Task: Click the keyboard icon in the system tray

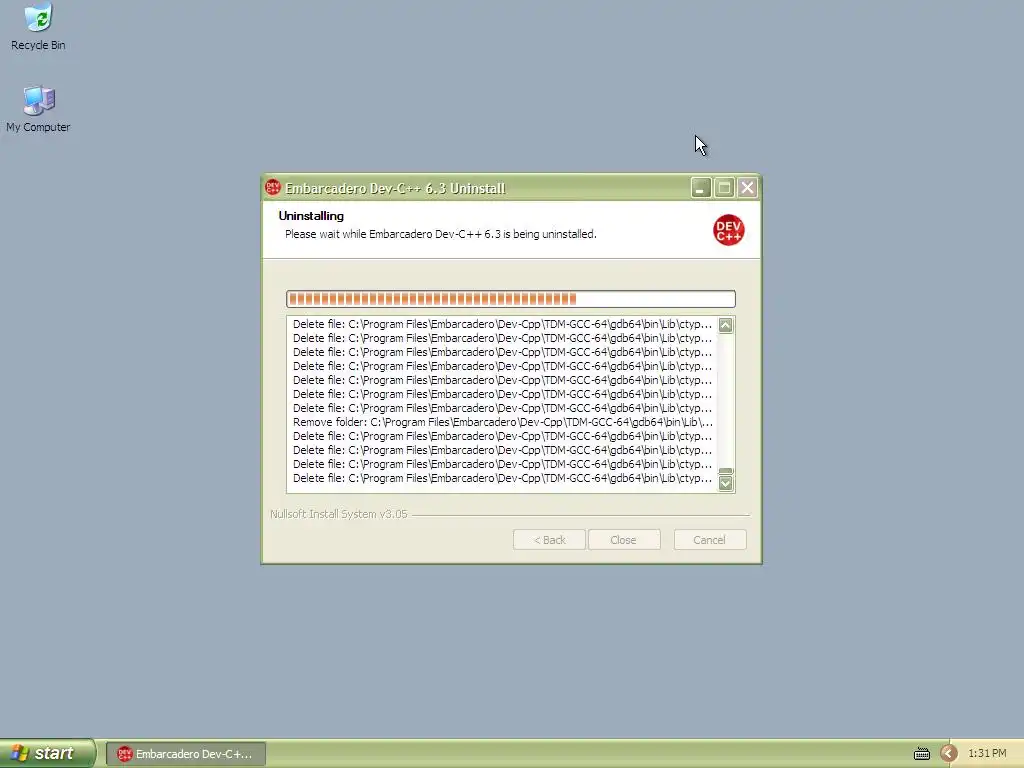Action: (x=921, y=754)
